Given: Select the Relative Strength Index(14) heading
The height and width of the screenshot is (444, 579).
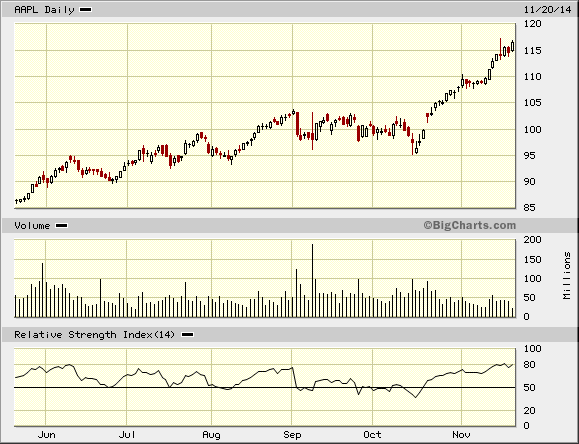Looking at the screenshot, I should 94,335.
